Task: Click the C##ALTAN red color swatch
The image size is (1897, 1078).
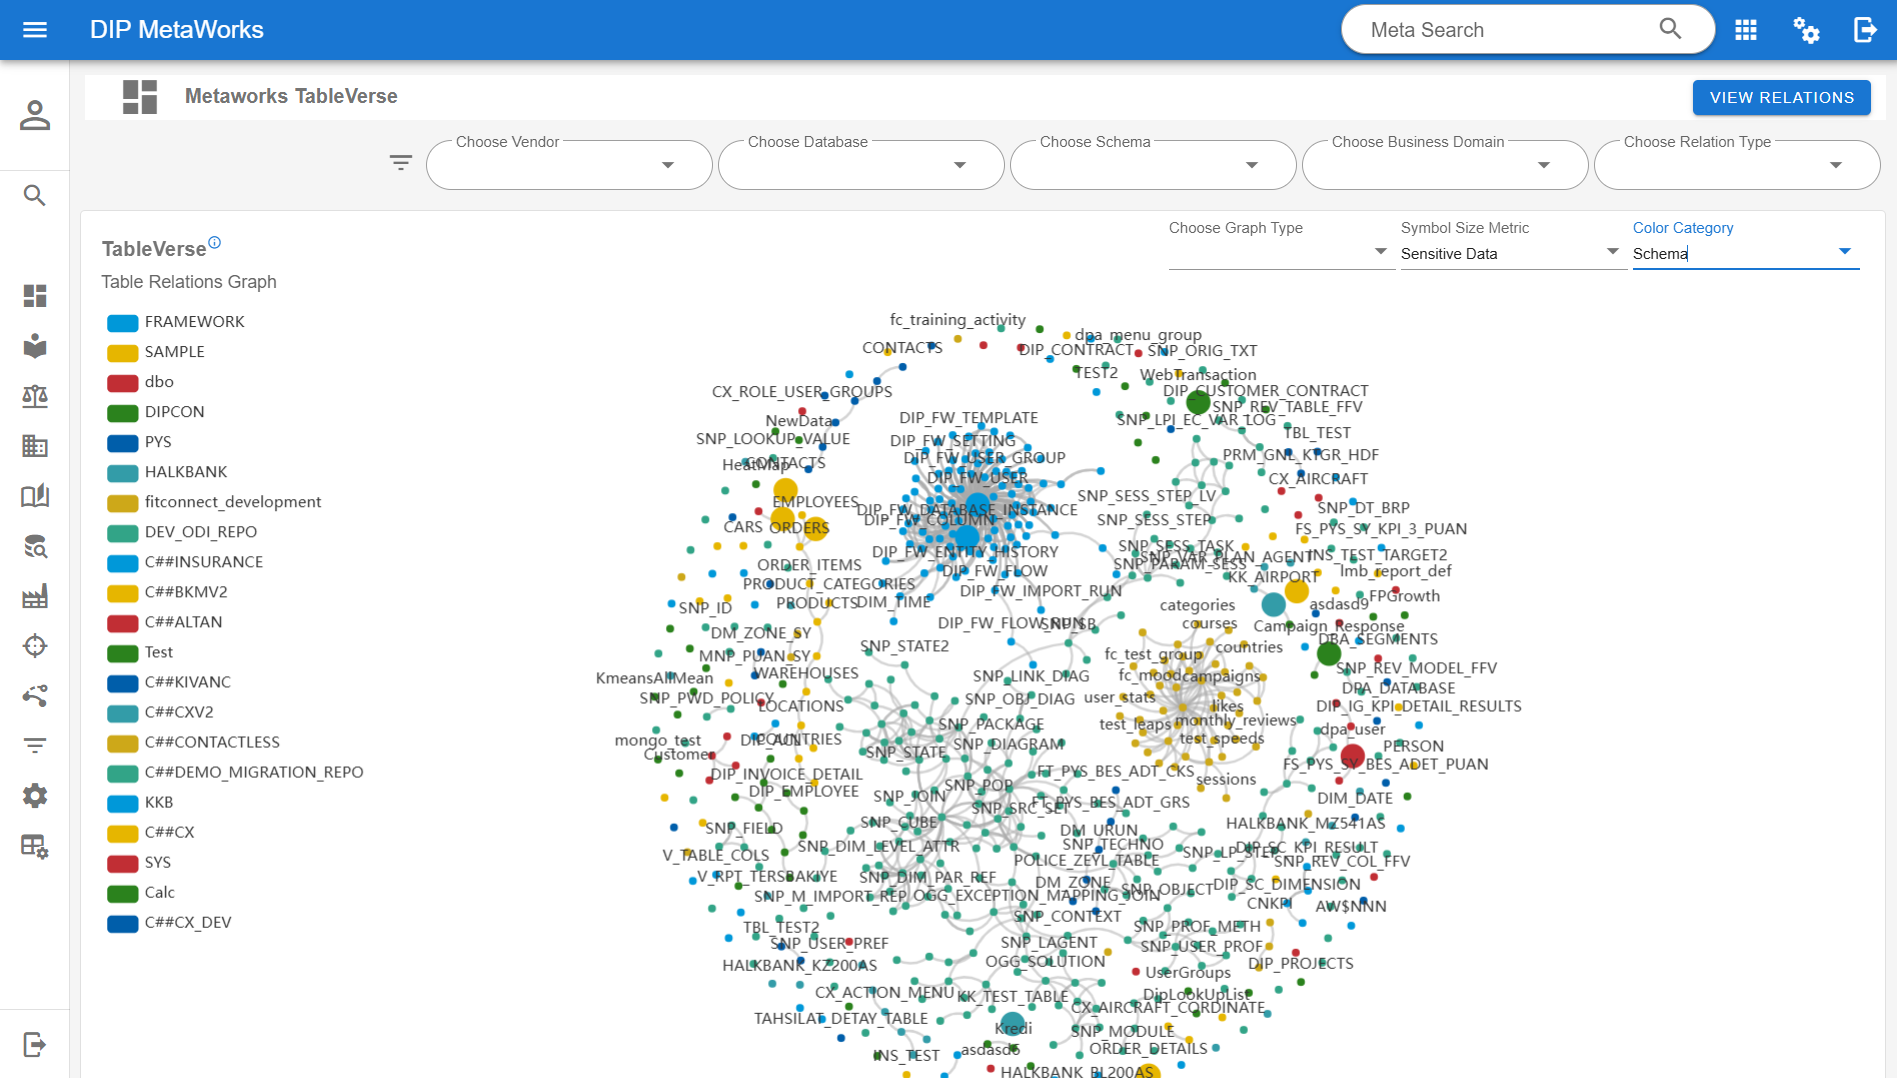Action: coord(123,623)
